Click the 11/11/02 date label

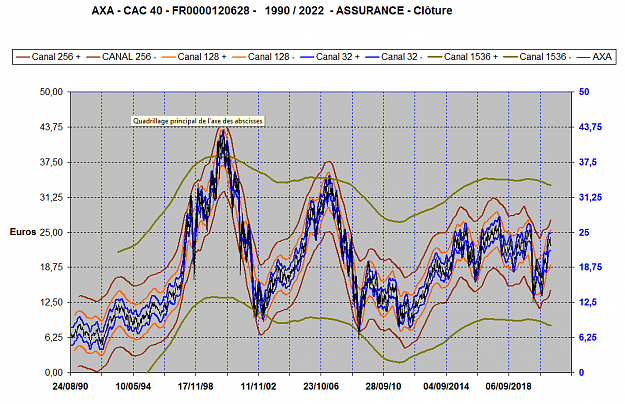click(x=258, y=386)
